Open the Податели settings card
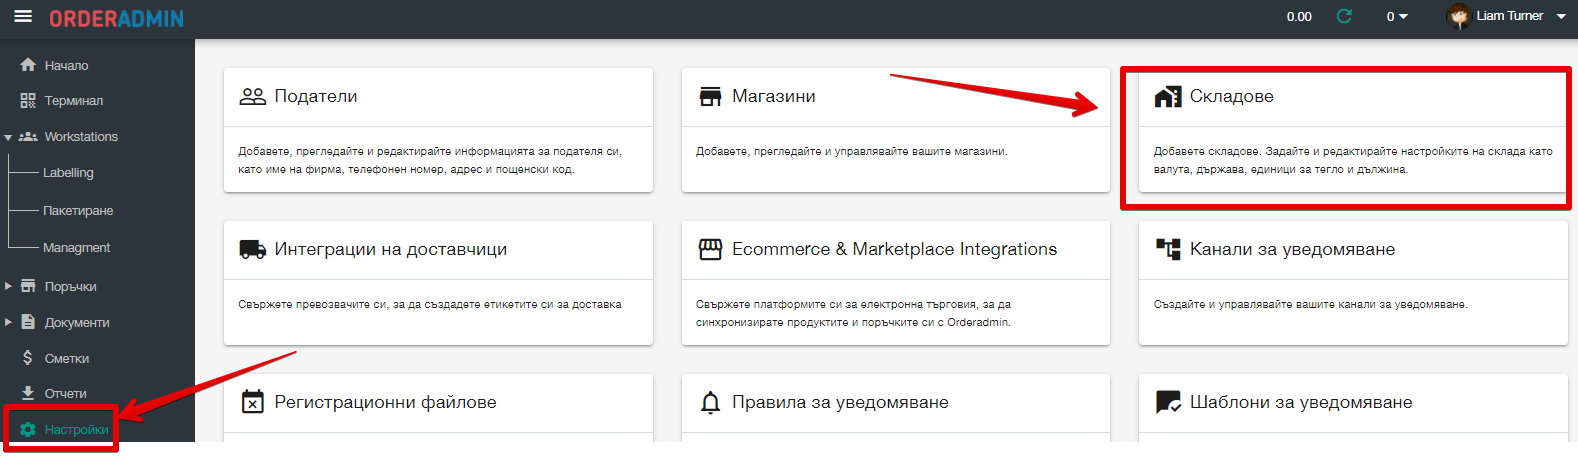This screenshot has height=457, width=1578. (x=438, y=130)
